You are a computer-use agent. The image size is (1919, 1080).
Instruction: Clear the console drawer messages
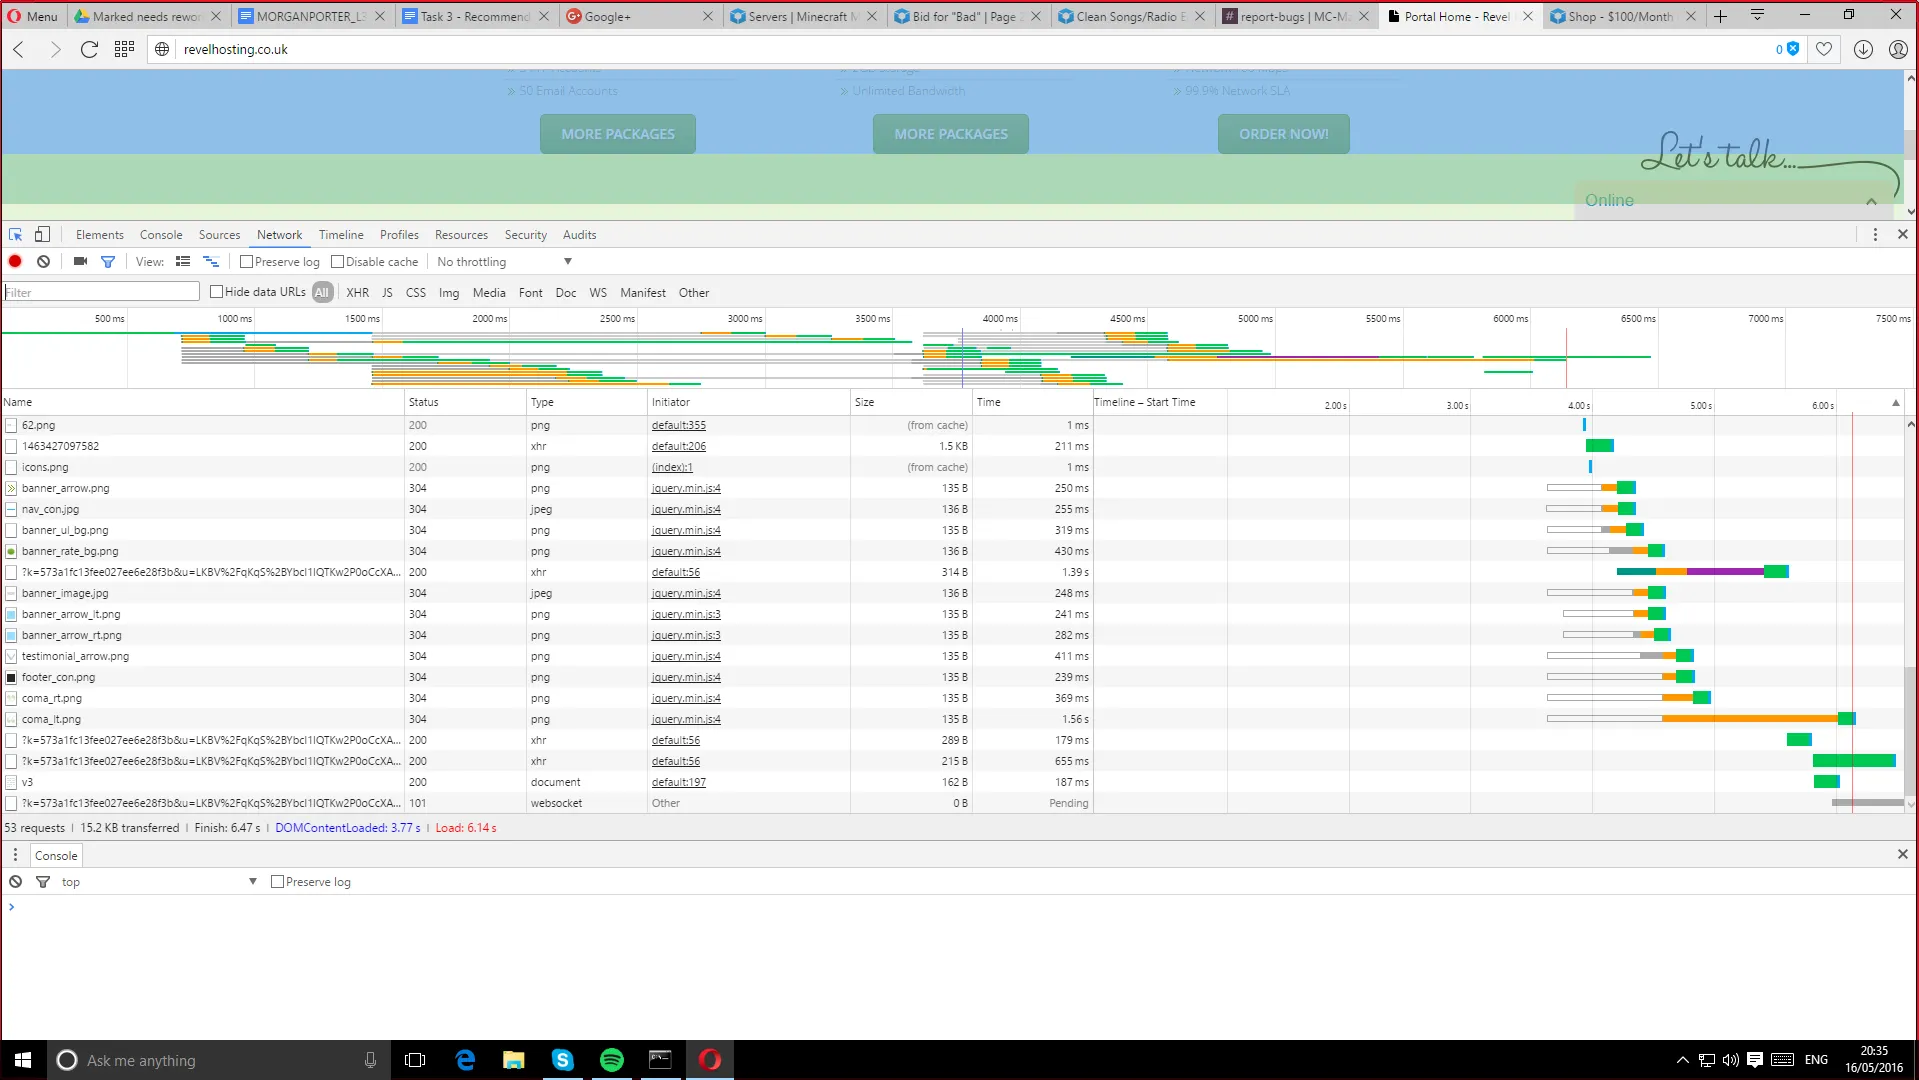(16, 881)
